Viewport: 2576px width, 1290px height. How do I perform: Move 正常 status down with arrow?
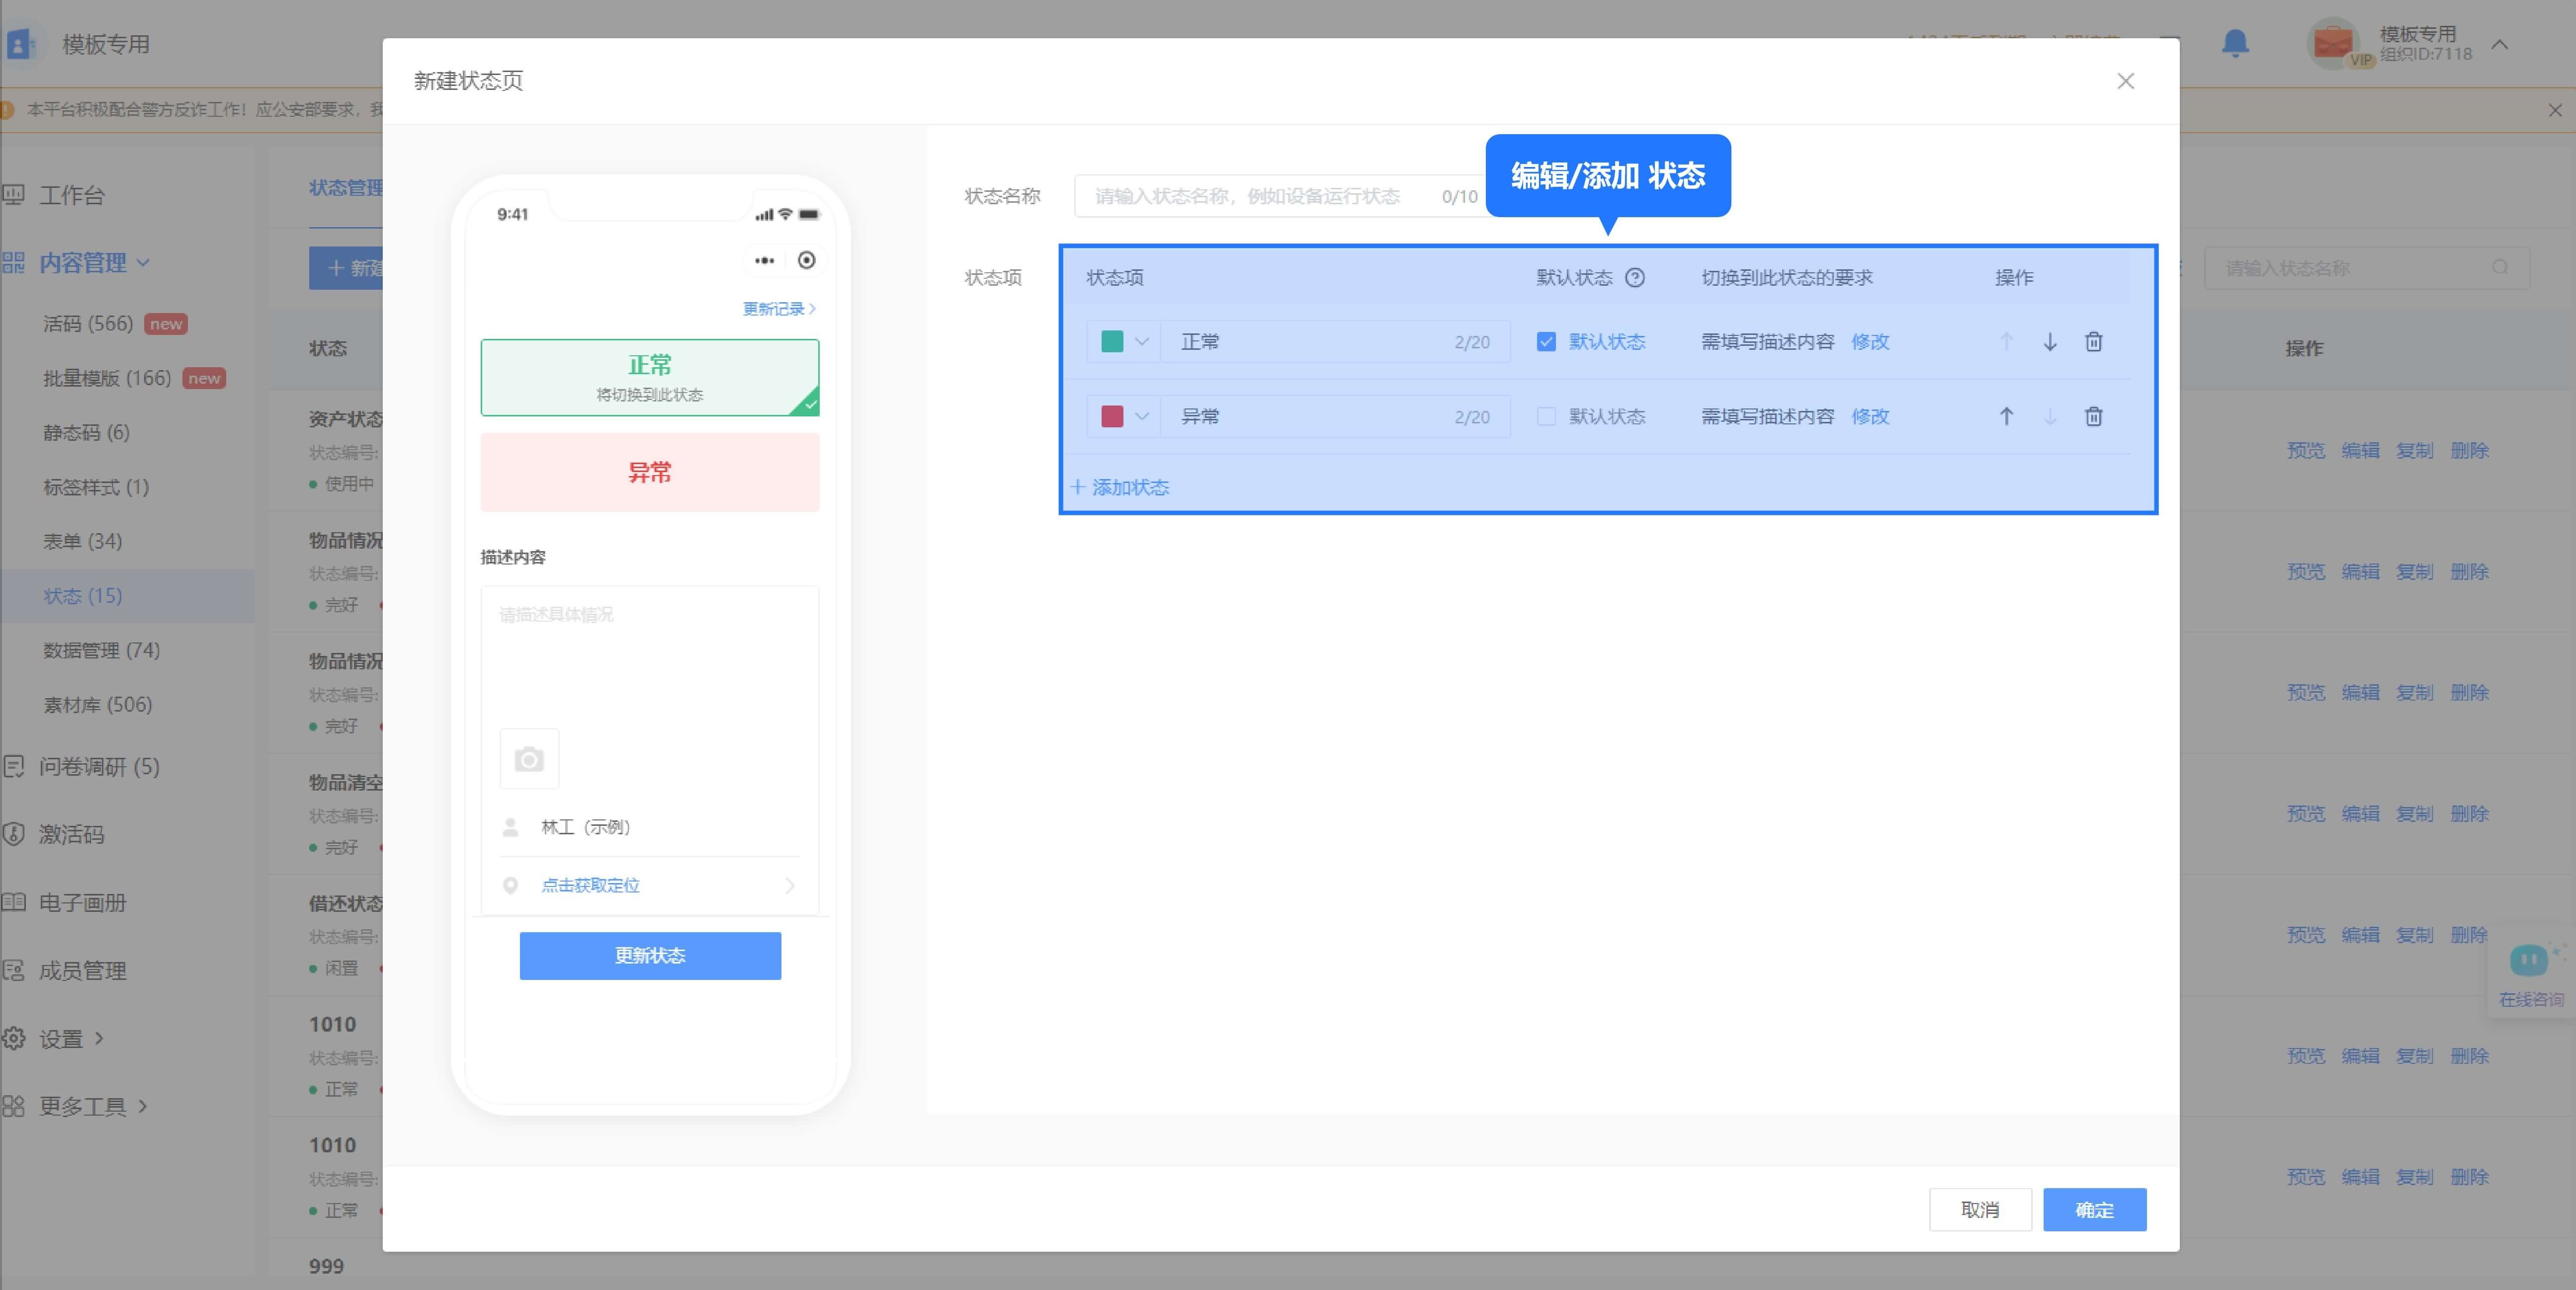2049,342
